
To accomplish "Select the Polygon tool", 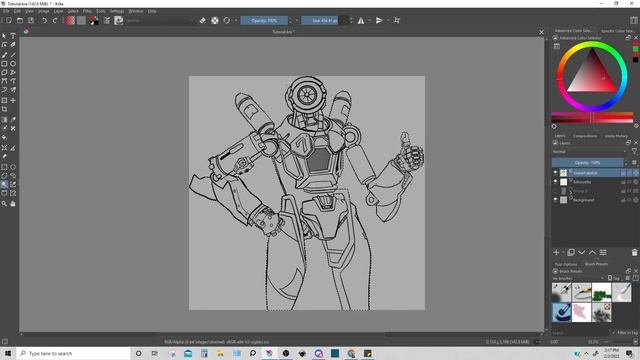I will tap(4, 72).
